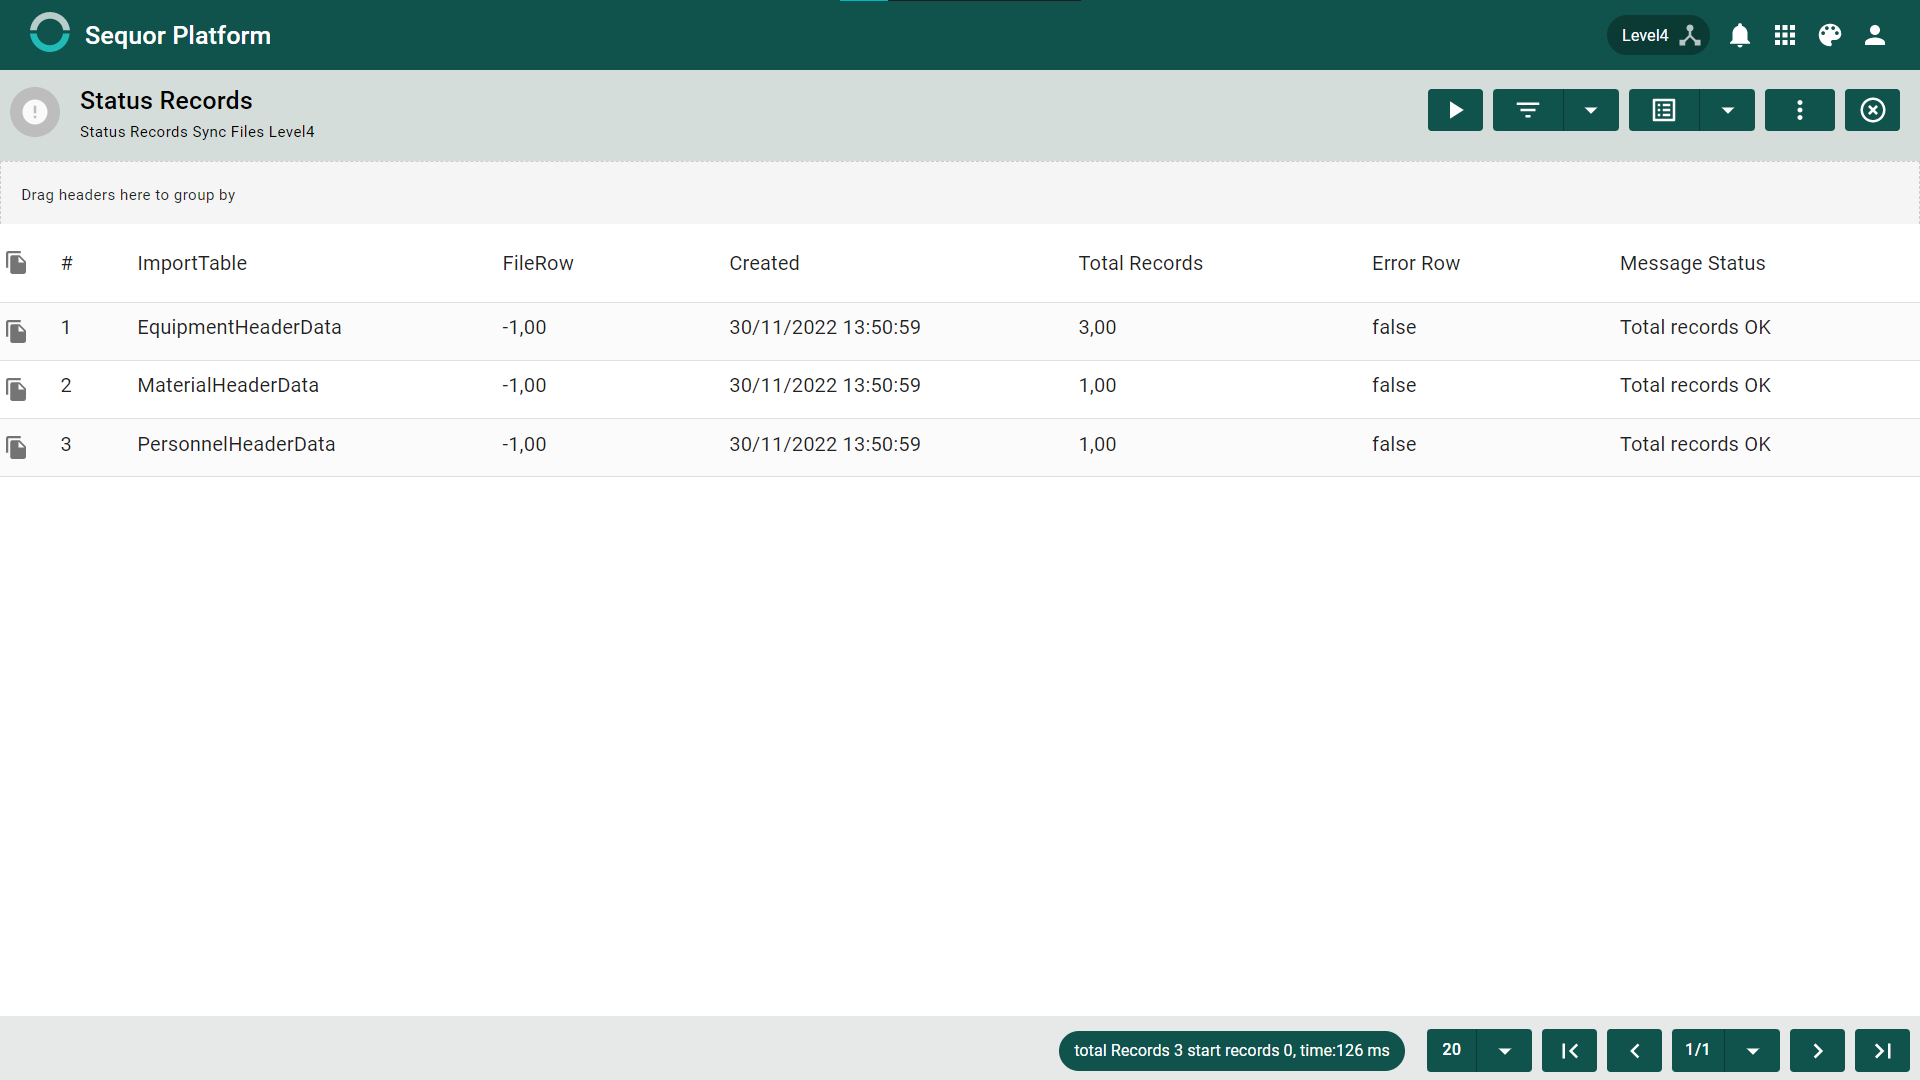The height and width of the screenshot is (1080, 1920).
Task: Go to the next page
Action: click(1817, 1050)
